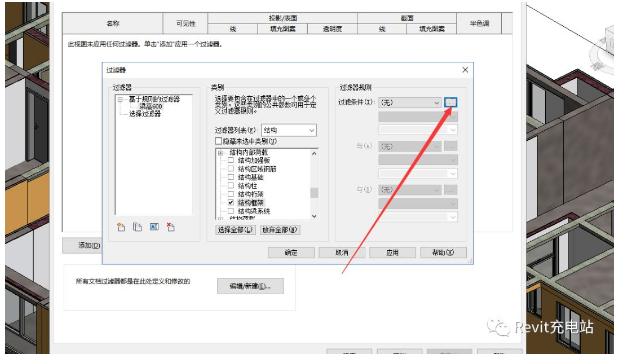Viewport: 621px width, 360px height.
Task: Click the 投影/表面 column group header
Action: point(282,18)
